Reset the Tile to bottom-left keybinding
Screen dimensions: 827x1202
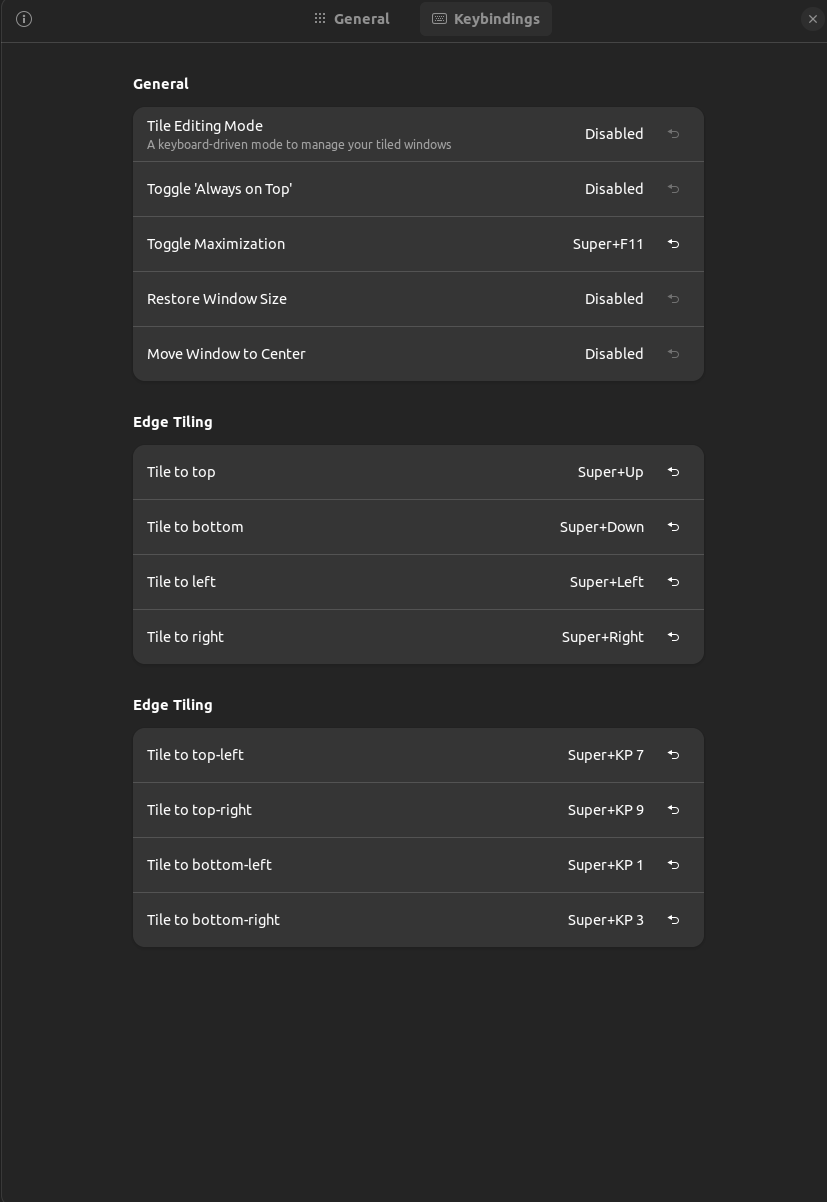674,865
